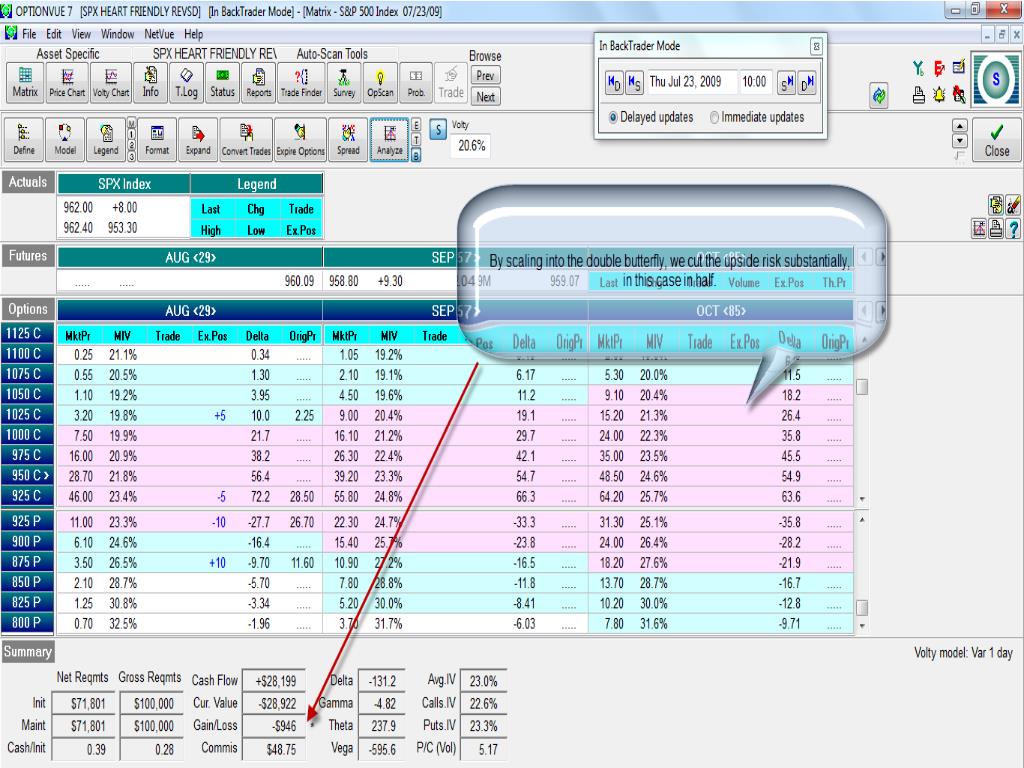Open the Status tool
This screenshot has width=1024, height=768.
tap(222, 82)
